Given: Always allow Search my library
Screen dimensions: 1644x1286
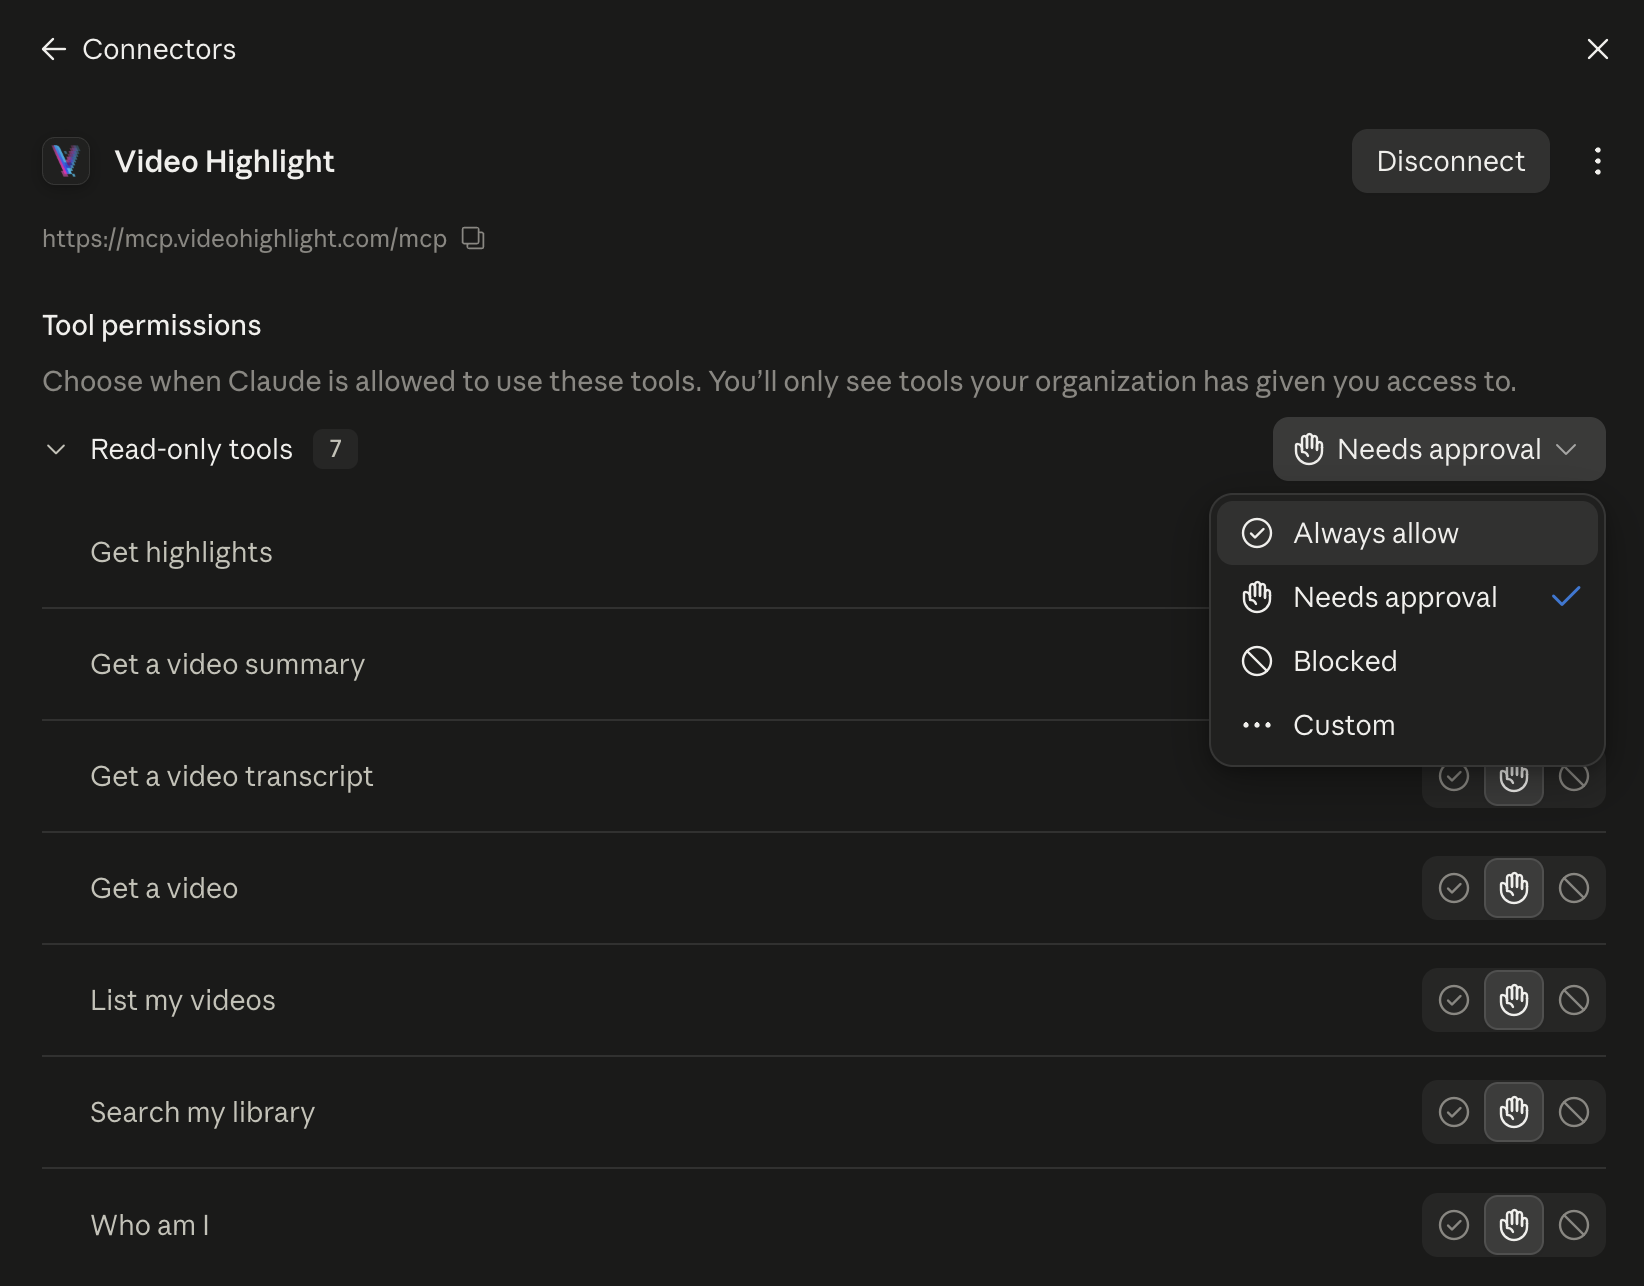Looking at the screenshot, I should click(1453, 1112).
